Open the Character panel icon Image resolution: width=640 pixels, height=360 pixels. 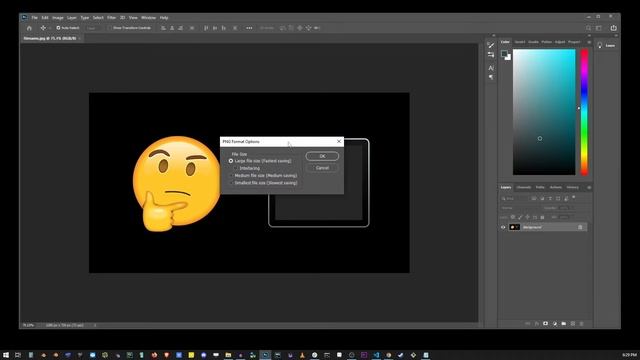pyautogui.click(x=491, y=68)
